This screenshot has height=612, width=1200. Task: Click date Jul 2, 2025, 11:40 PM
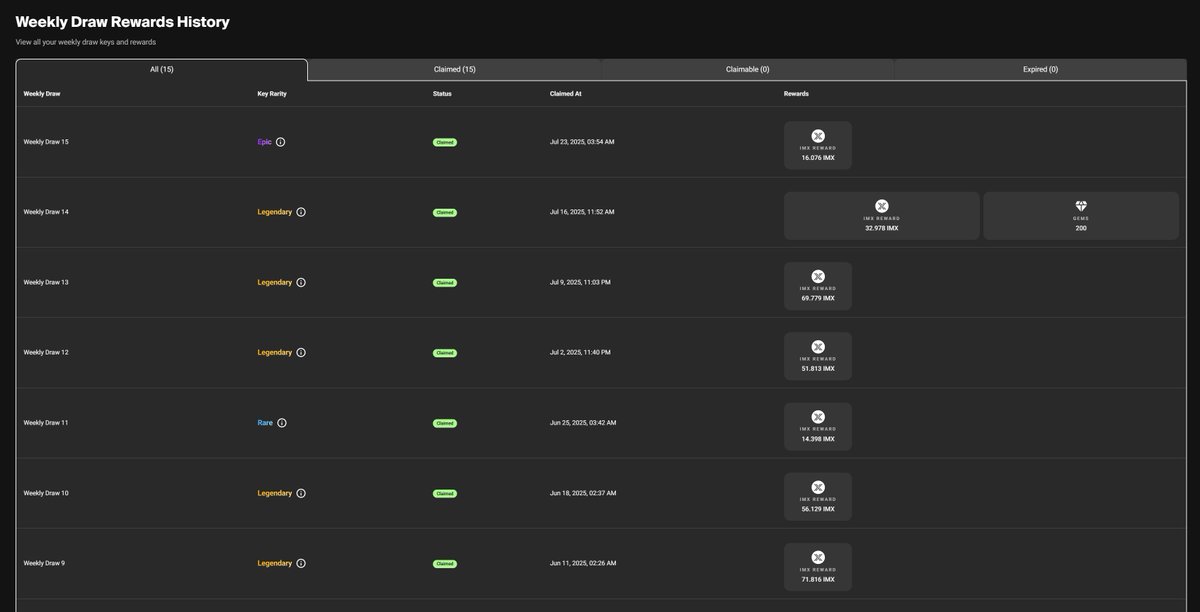(580, 352)
